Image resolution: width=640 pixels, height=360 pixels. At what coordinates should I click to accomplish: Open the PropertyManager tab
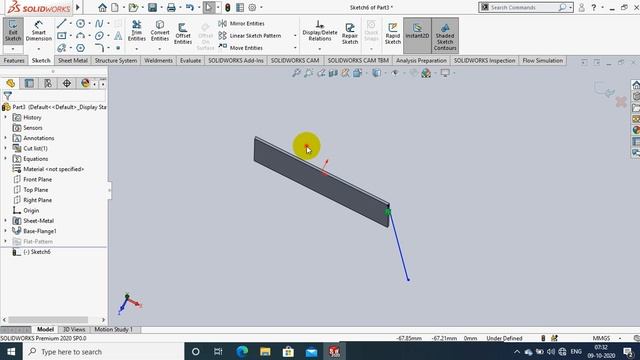(x=29, y=83)
